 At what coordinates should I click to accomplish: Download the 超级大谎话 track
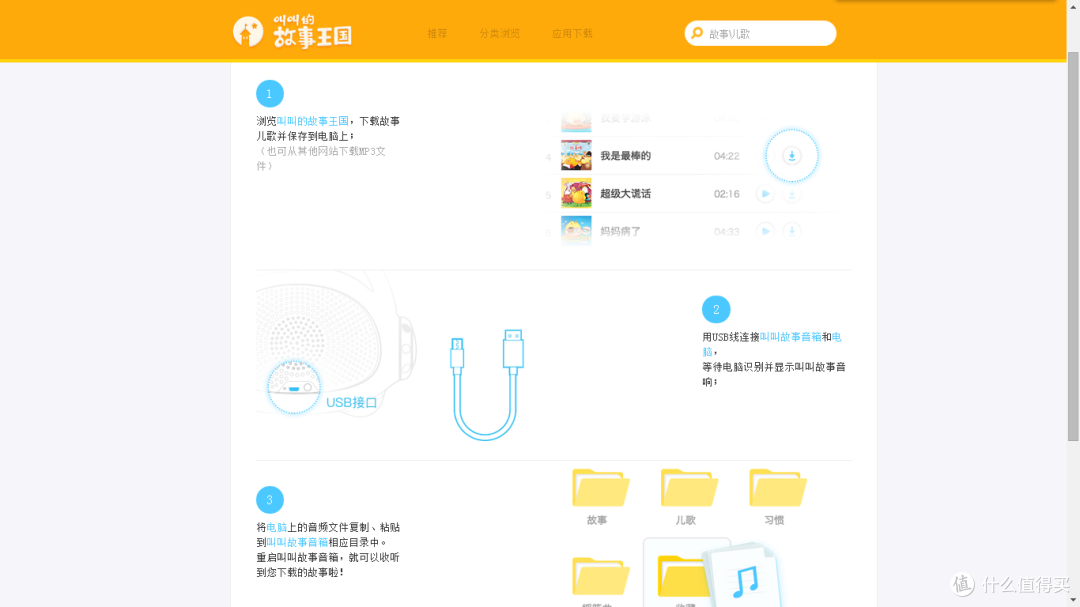click(792, 194)
